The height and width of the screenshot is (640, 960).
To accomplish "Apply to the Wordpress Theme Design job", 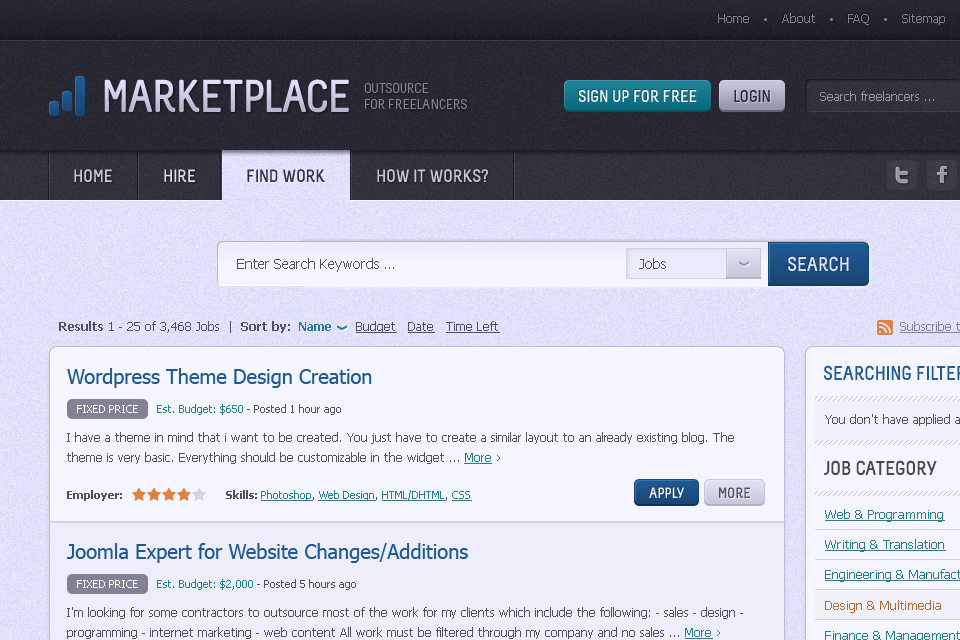I will pos(665,492).
